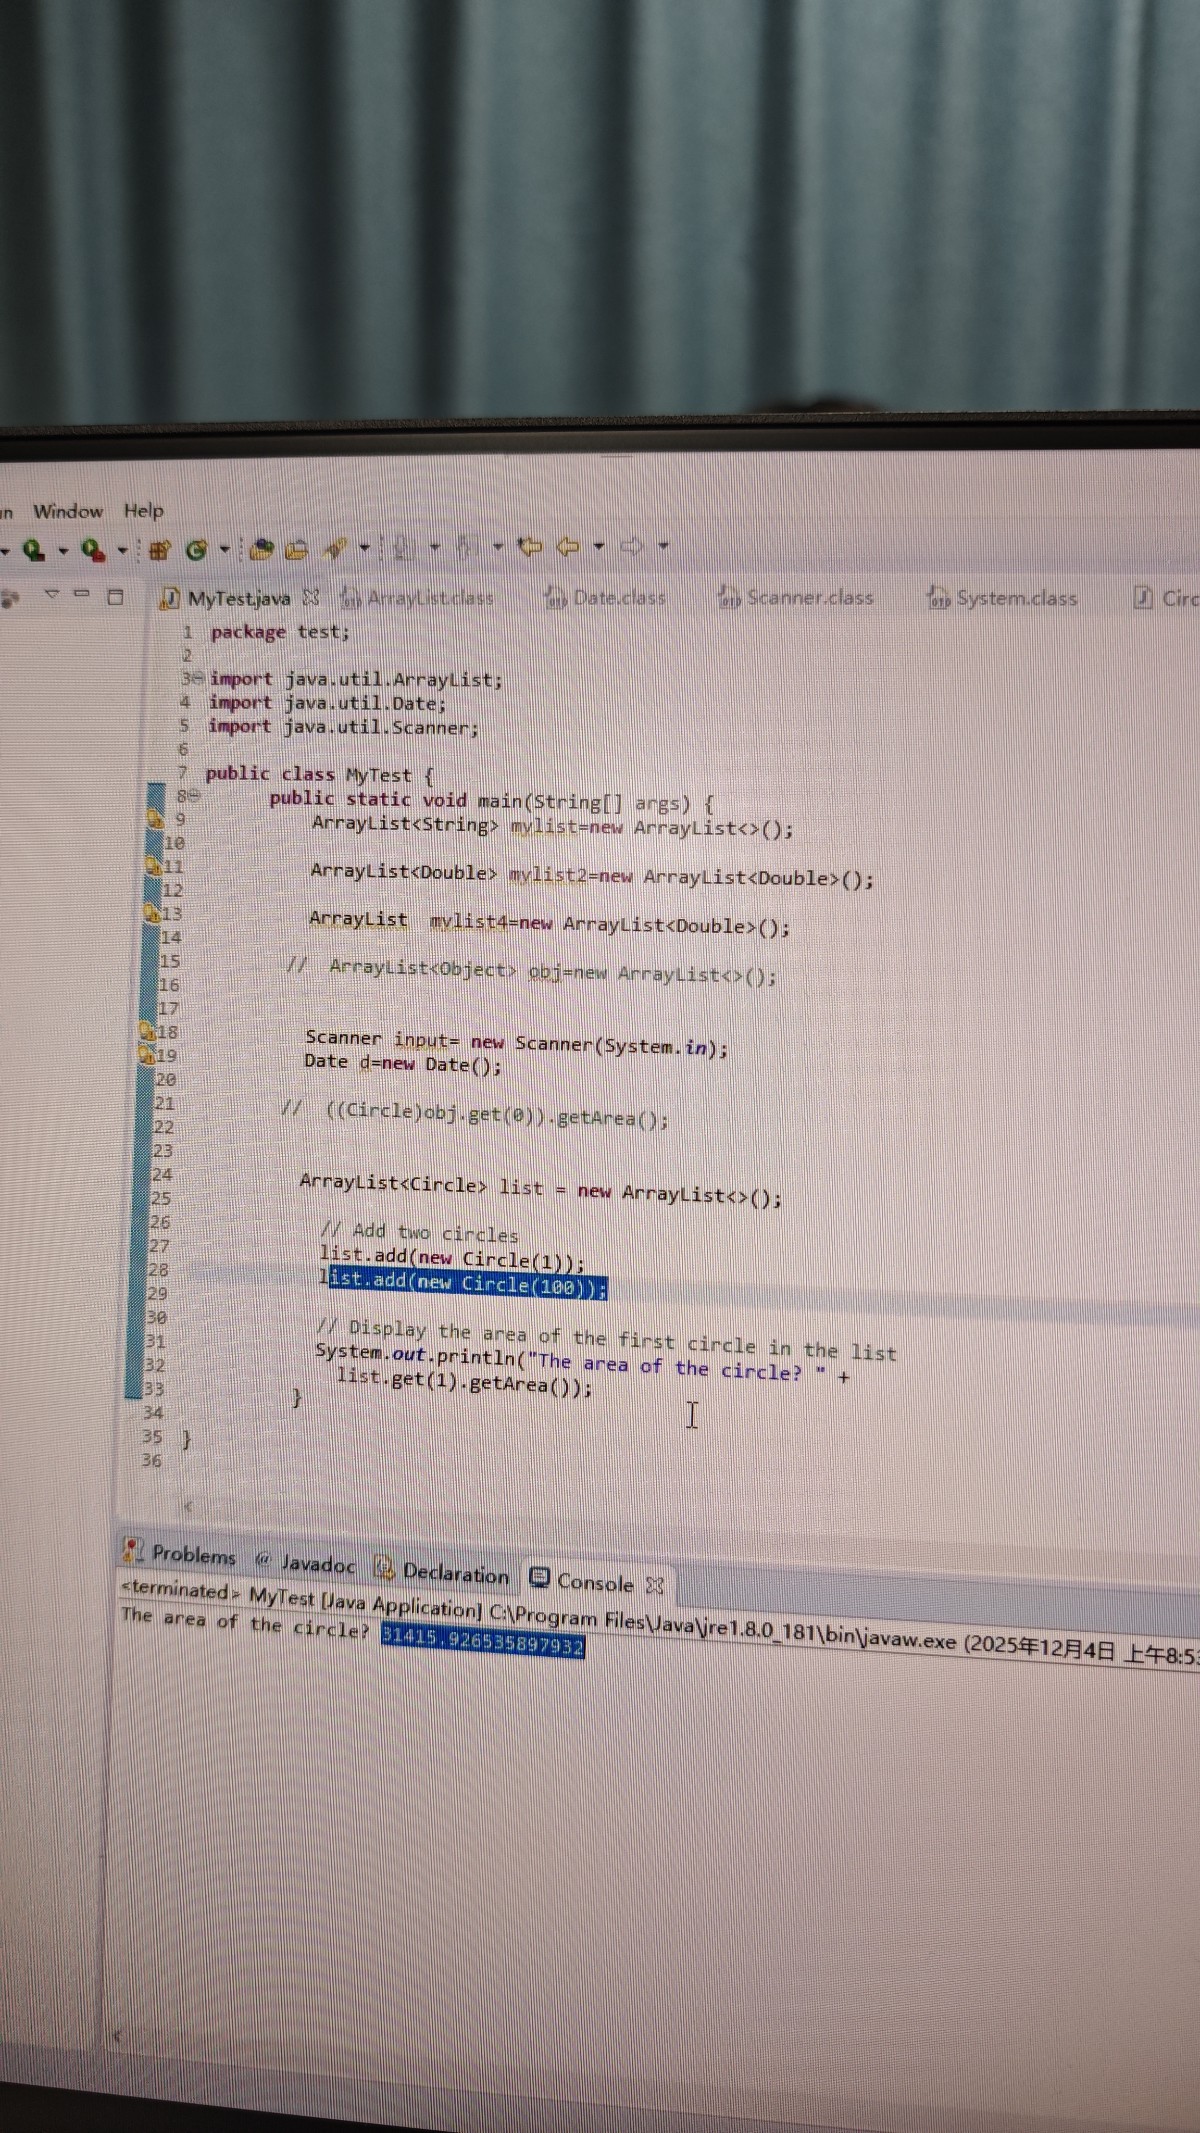Click the Scanner input declaration line

point(516,1043)
